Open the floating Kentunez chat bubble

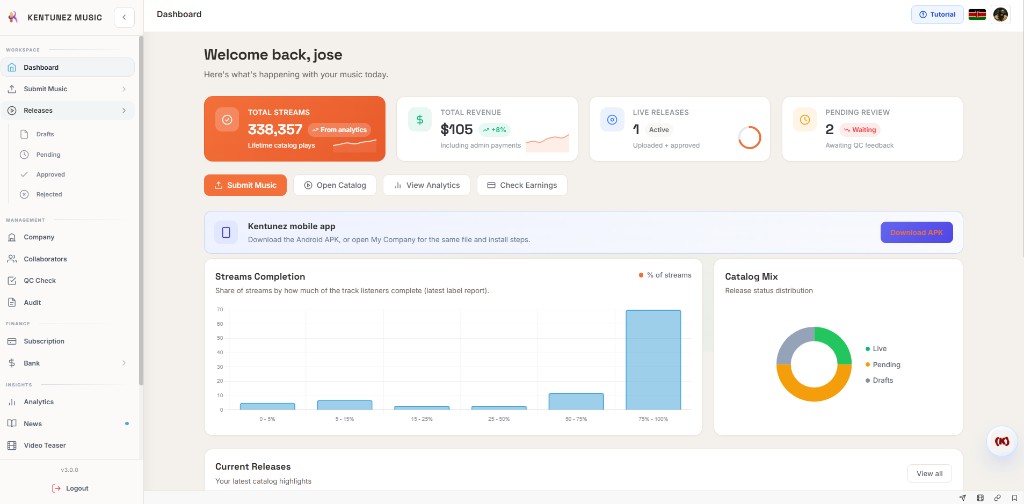click(1002, 441)
